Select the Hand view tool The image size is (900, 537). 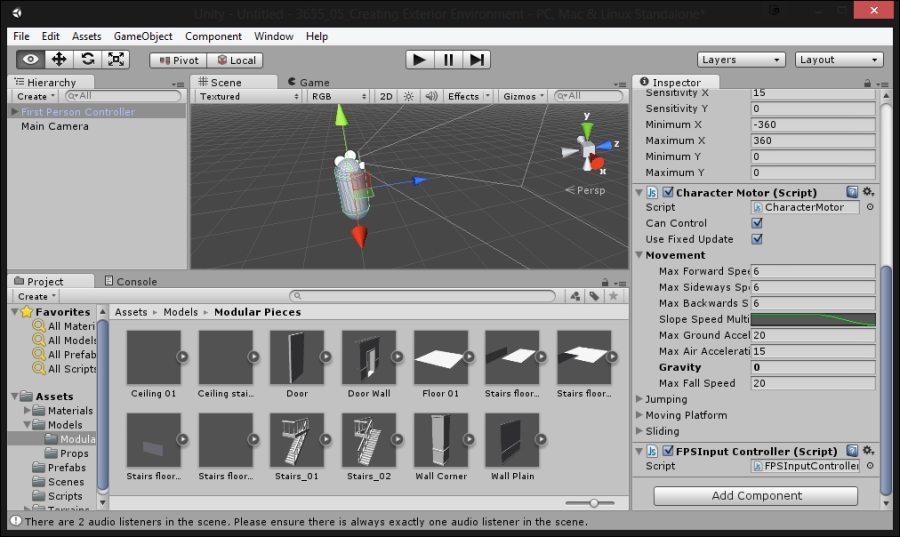pos(30,59)
